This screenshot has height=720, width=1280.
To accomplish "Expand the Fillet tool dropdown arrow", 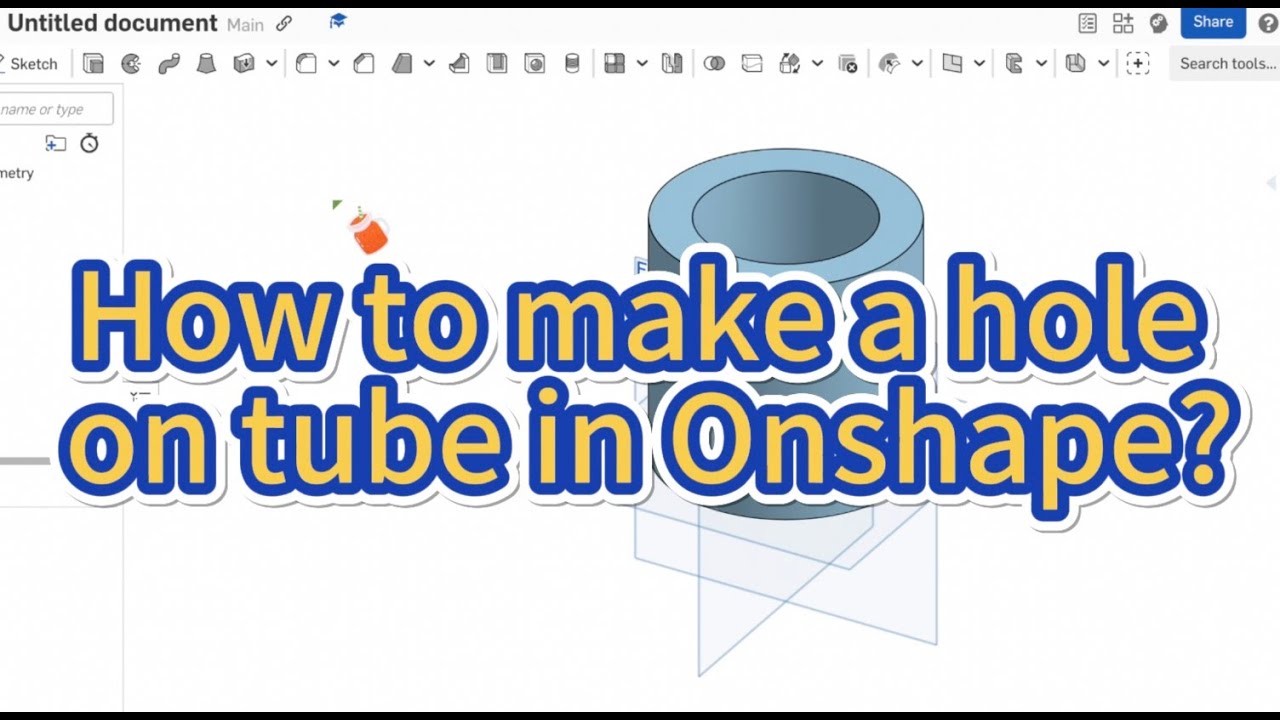I will 333,64.
